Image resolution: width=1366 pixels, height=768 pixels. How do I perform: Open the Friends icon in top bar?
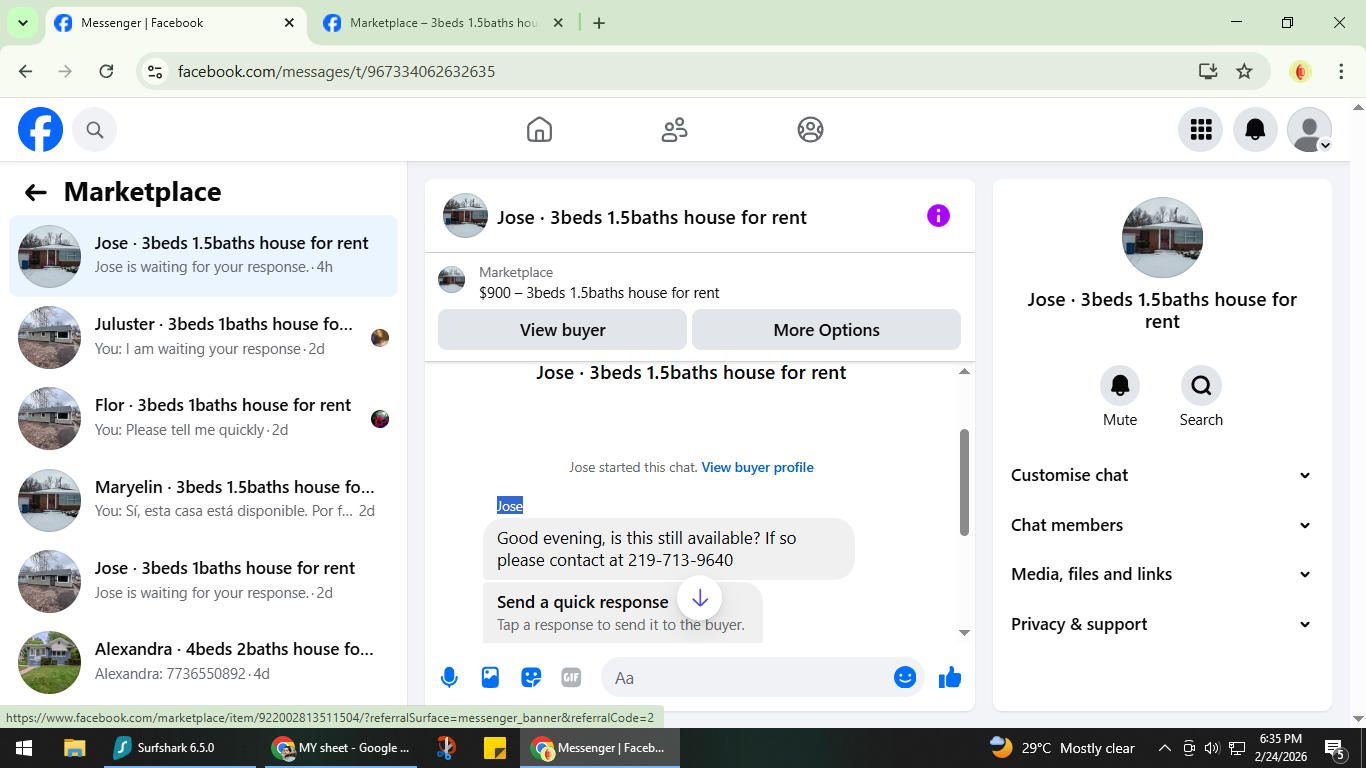coord(675,130)
